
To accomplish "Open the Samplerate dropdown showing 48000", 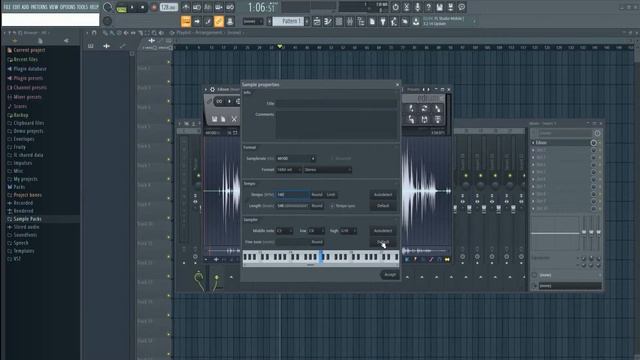I will (x=296, y=158).
